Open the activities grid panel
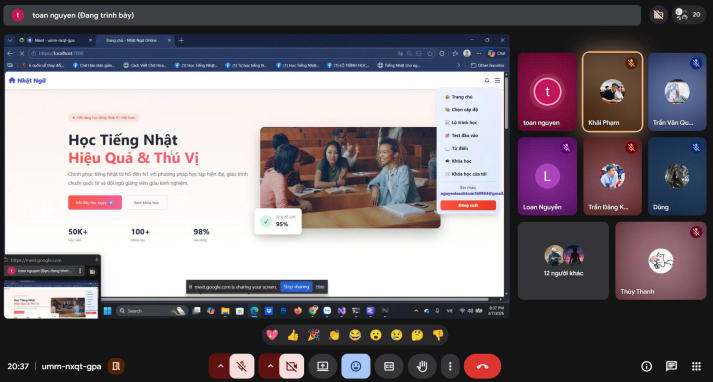 click(696, 366)
